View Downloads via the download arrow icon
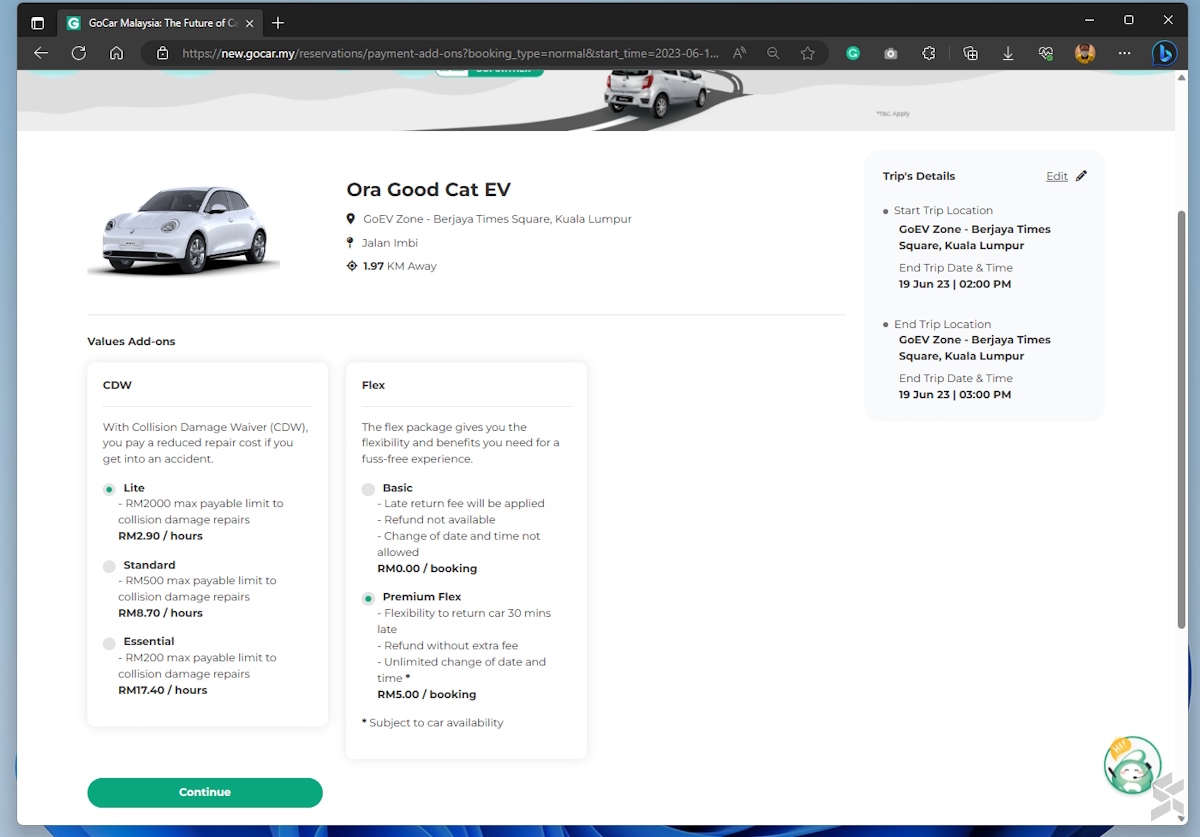Screen dimensions: 1200x837 (x=1008, y=53)
